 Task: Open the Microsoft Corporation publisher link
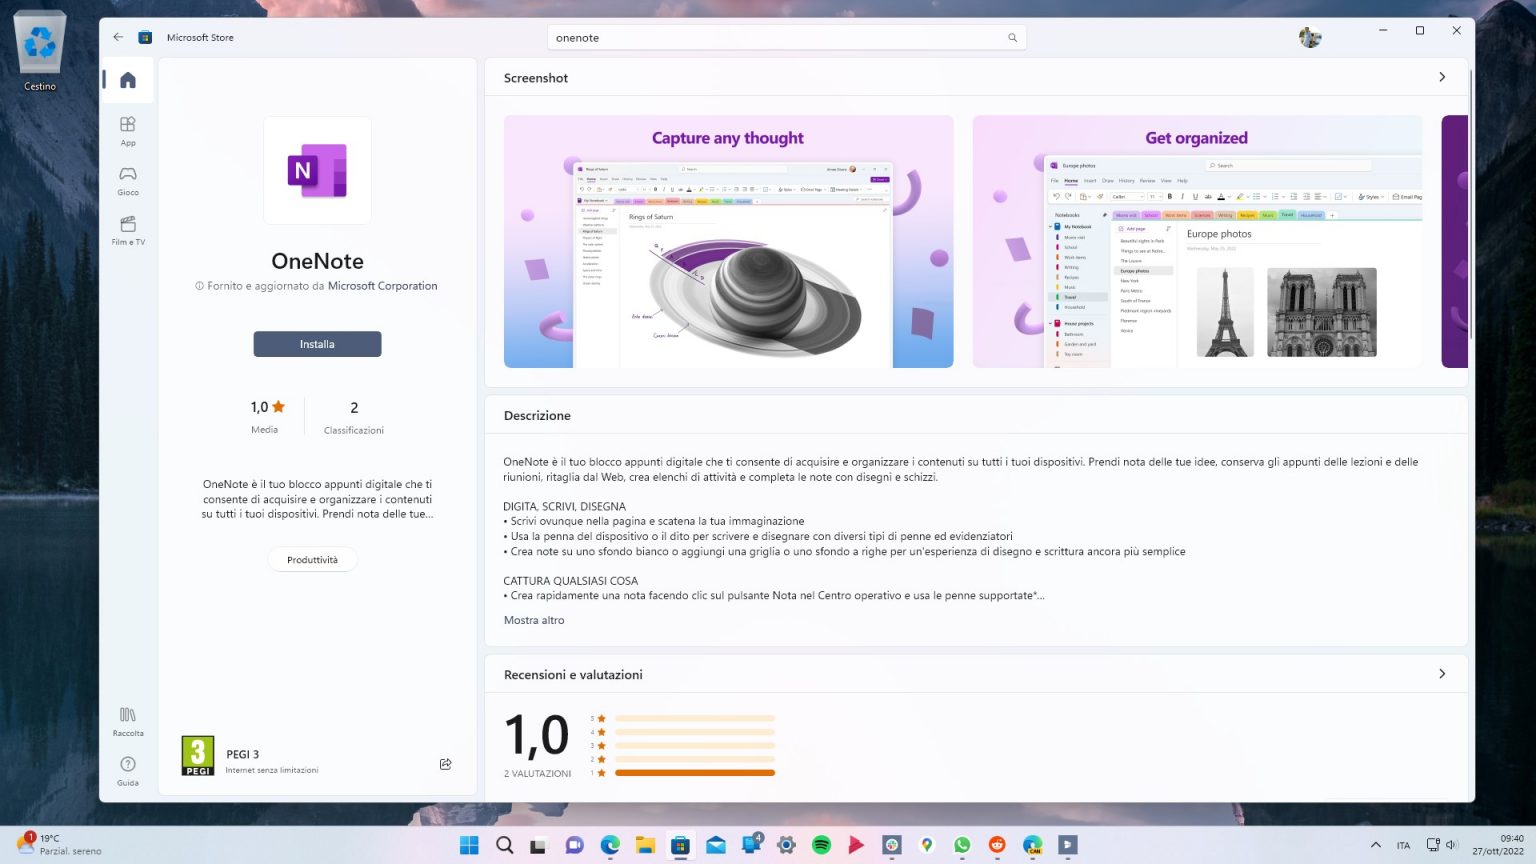382,285
